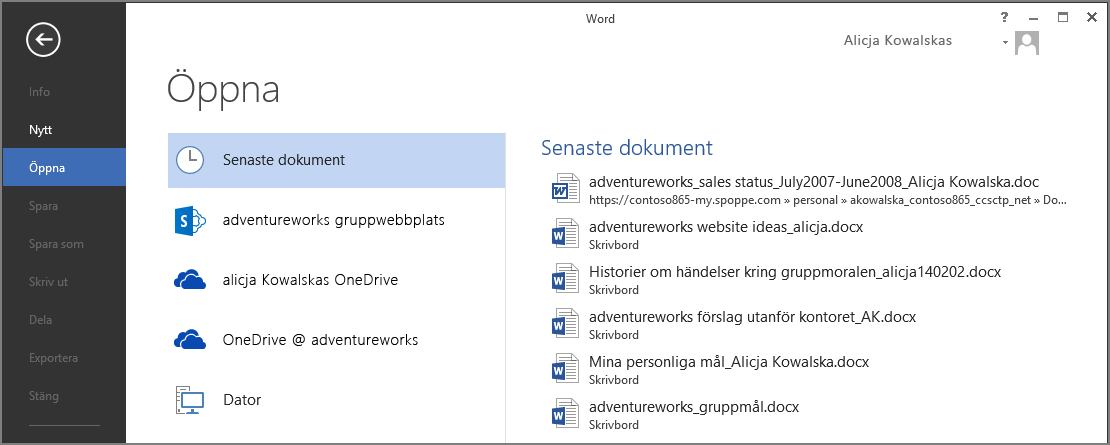The image size is (1110, 445).
Task: Click the back arrow circle icon
Action: (x=43, y=40)
